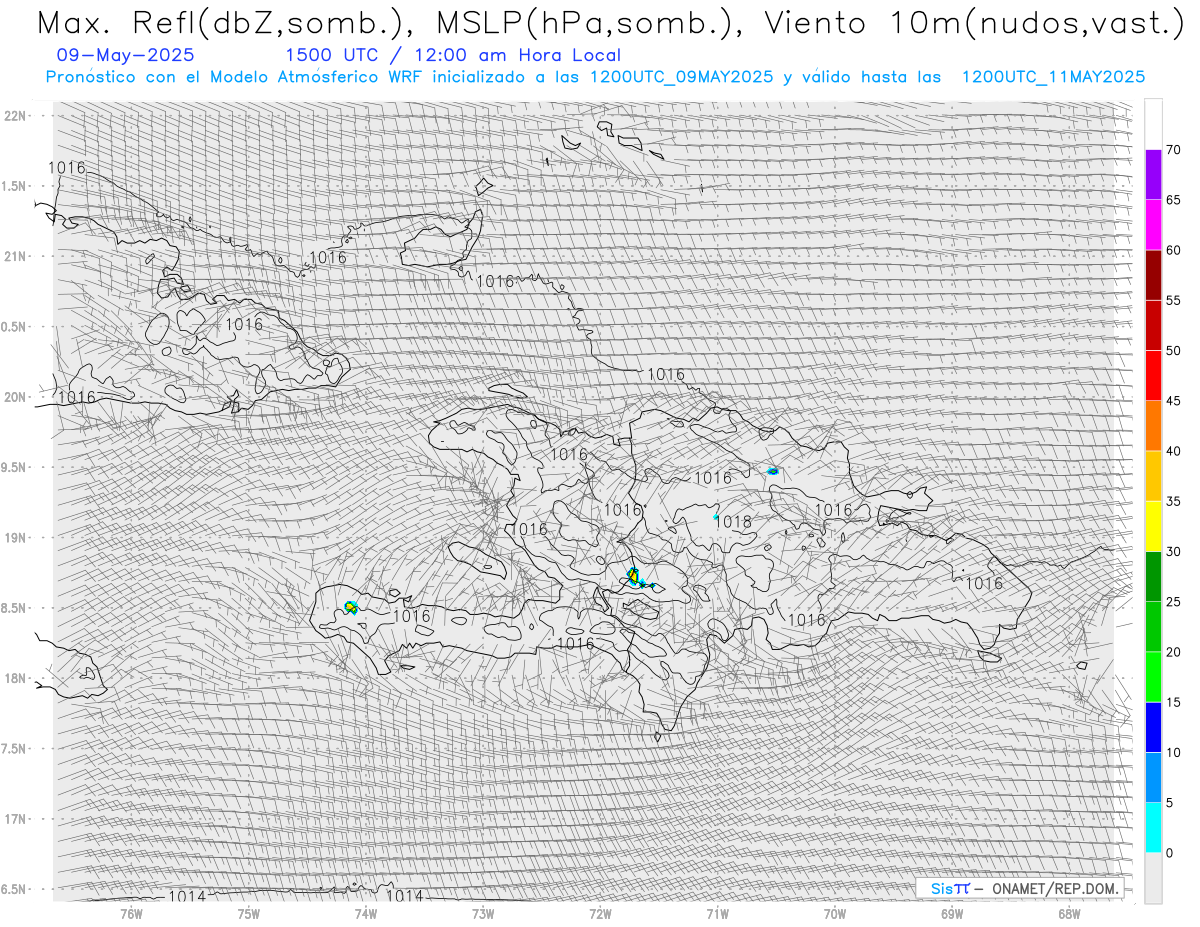
Task: Click the '19N' latitude axis label
Action: point(17,538)
